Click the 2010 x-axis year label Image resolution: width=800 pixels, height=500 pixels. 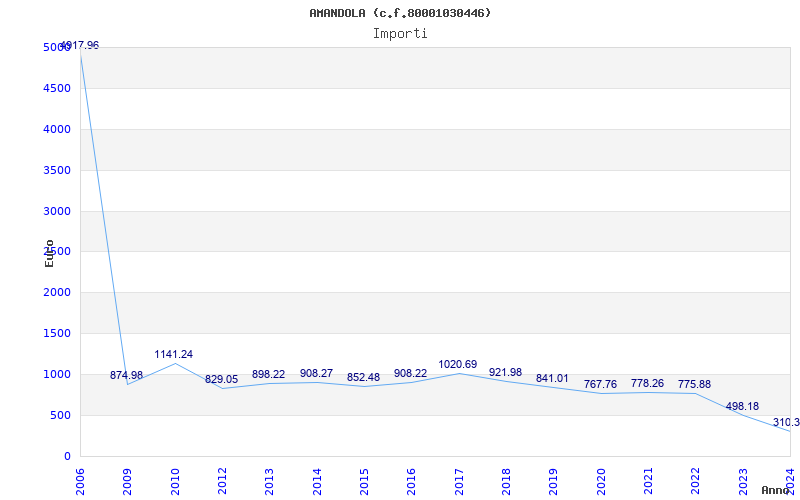(175, 482)
